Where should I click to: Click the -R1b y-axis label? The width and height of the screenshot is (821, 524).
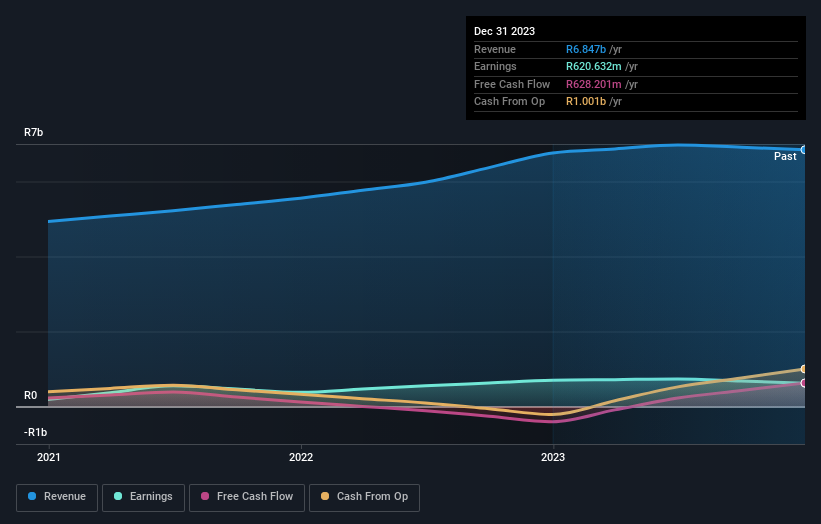(35, 432)
